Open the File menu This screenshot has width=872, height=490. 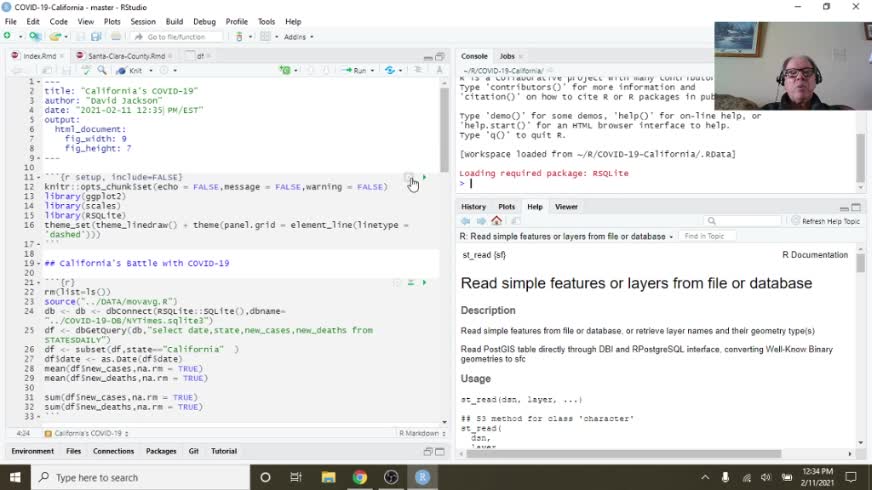pos(11,22)
